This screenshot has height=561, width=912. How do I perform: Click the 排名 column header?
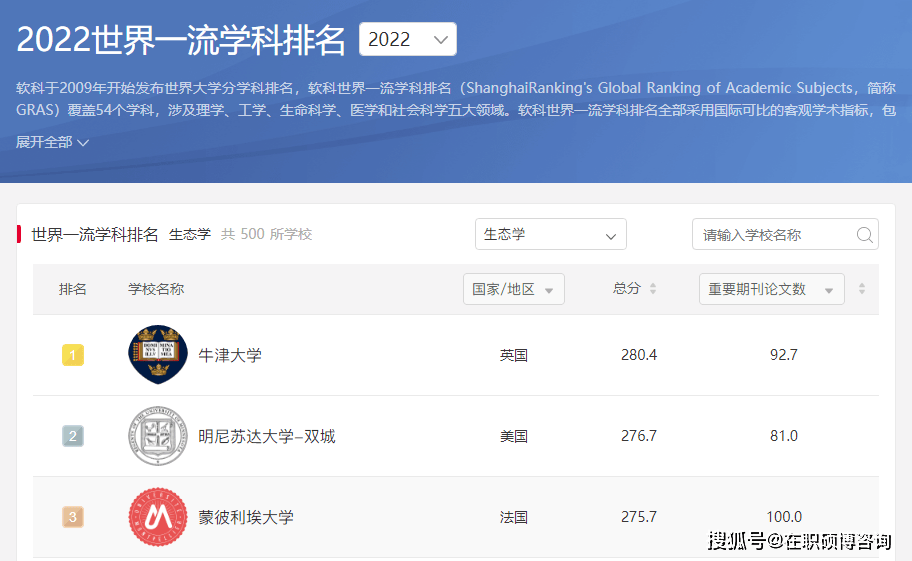click(x=73, y=289)
